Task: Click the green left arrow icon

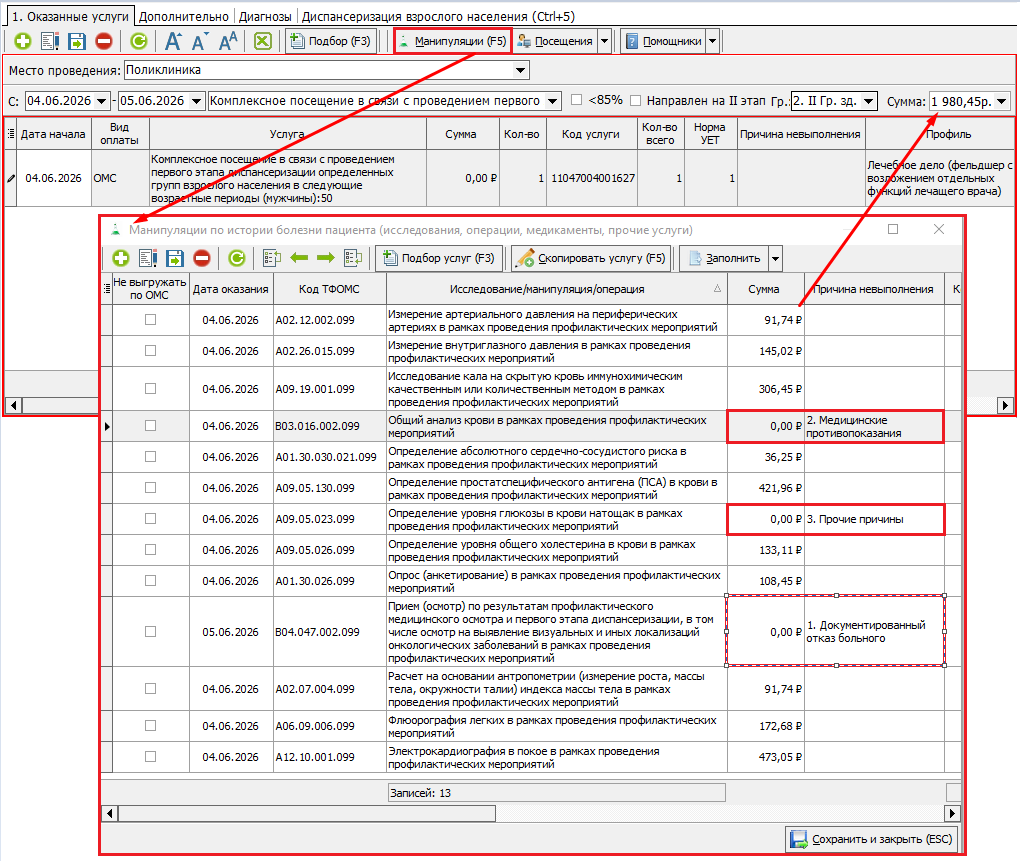Action: [299, 258]
